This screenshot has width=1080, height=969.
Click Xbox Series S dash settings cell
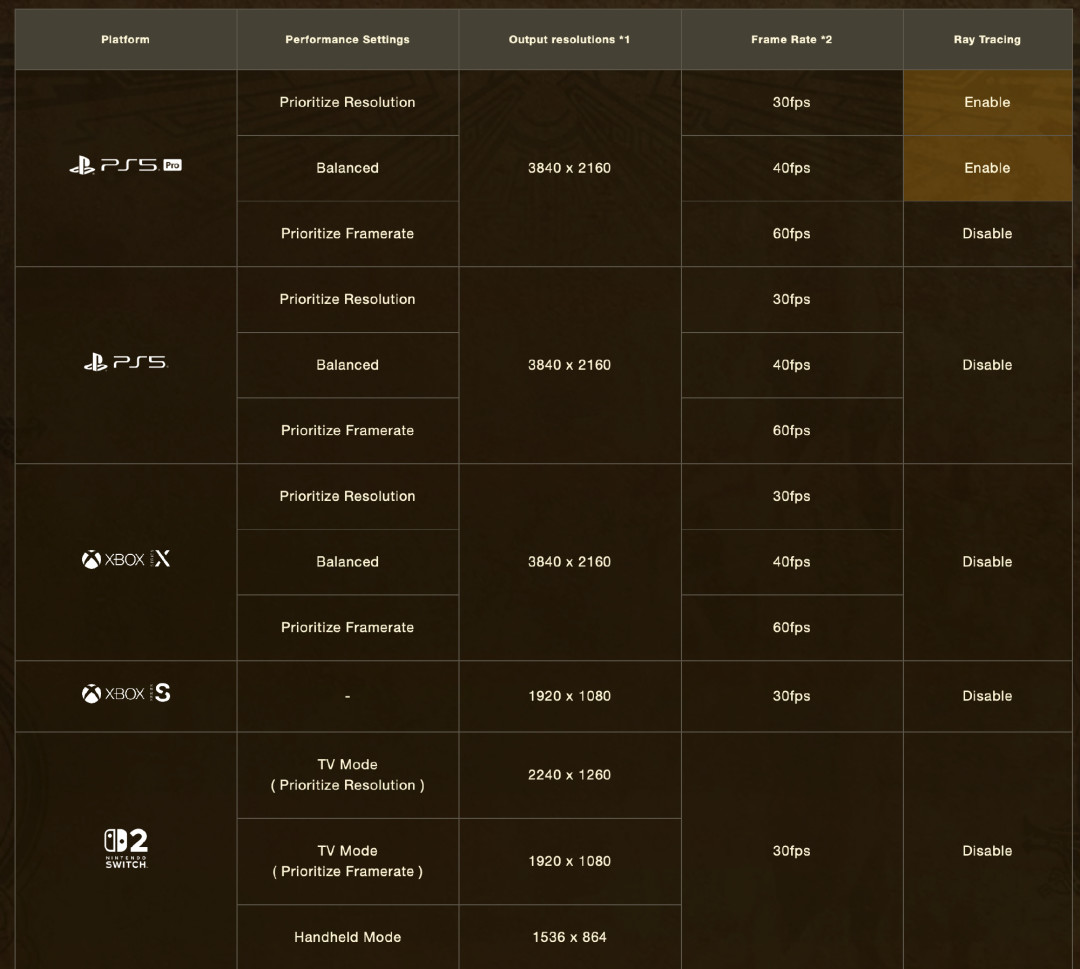[x=347, y=696]
